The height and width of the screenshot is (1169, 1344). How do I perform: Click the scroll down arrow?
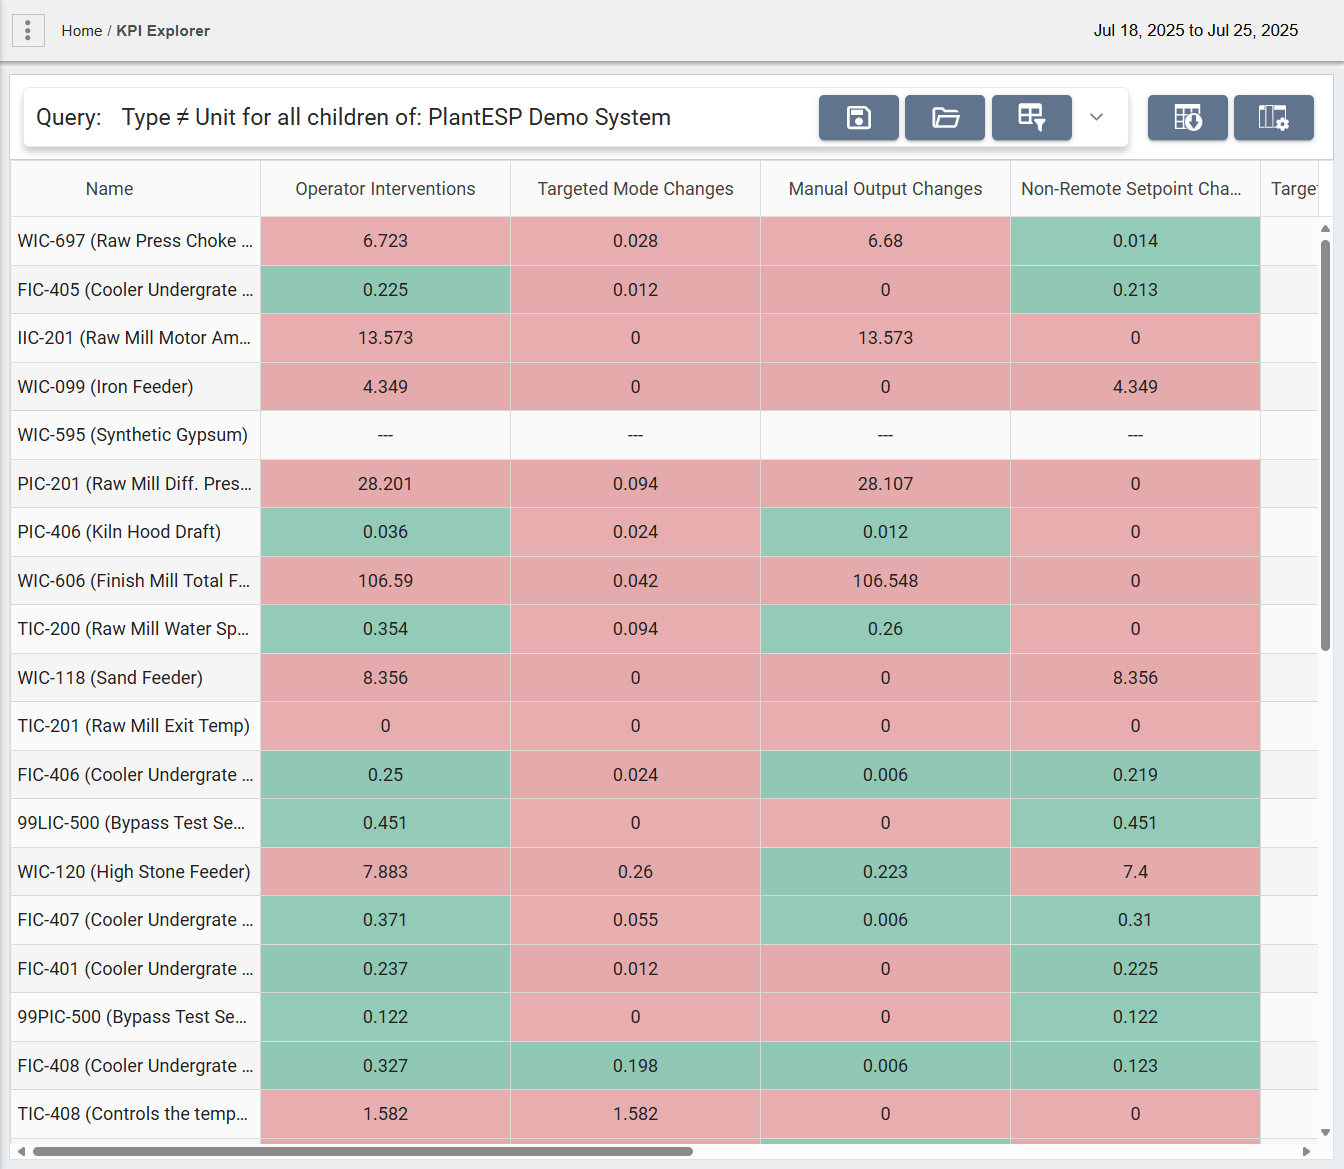click(x=1325, y=1133)
